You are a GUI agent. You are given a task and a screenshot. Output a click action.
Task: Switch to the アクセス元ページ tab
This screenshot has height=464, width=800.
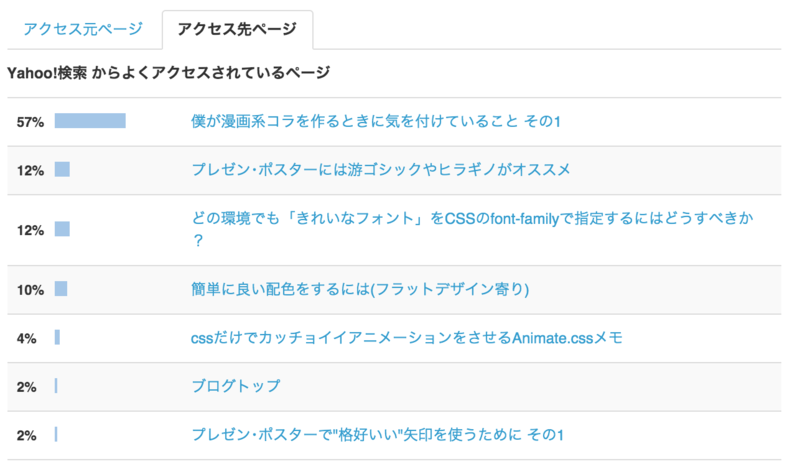tap(83, 29)
